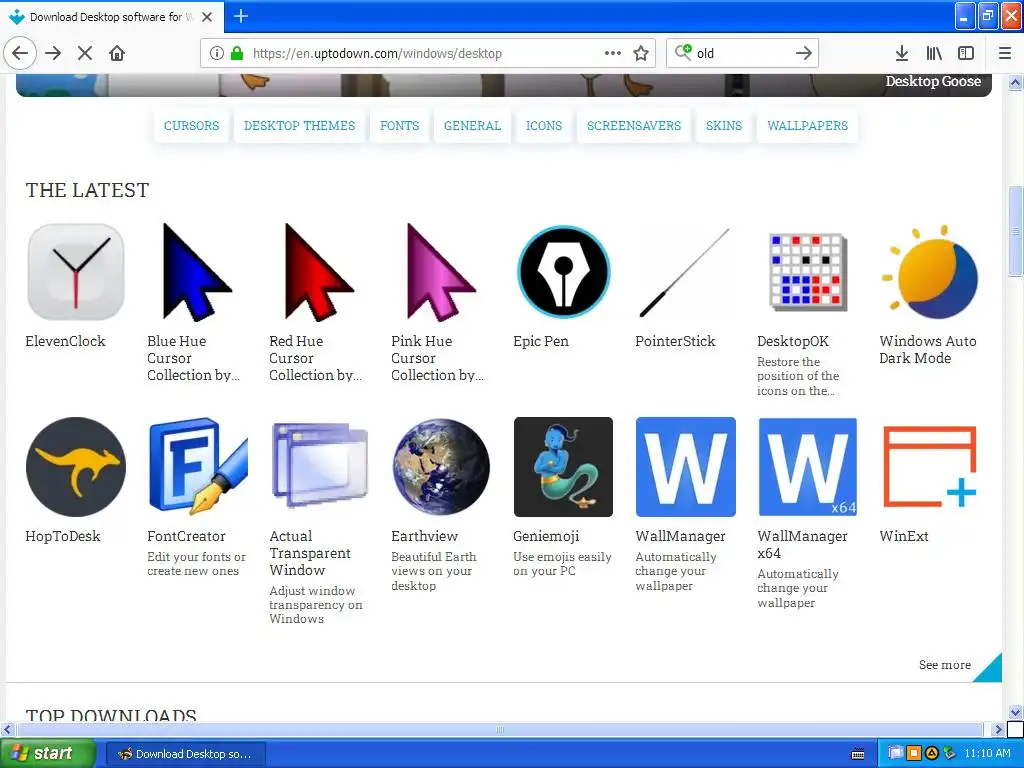Open the WallManager x64 icon
This screenshot has width=1024, height=768.
[x=807, y=467]
